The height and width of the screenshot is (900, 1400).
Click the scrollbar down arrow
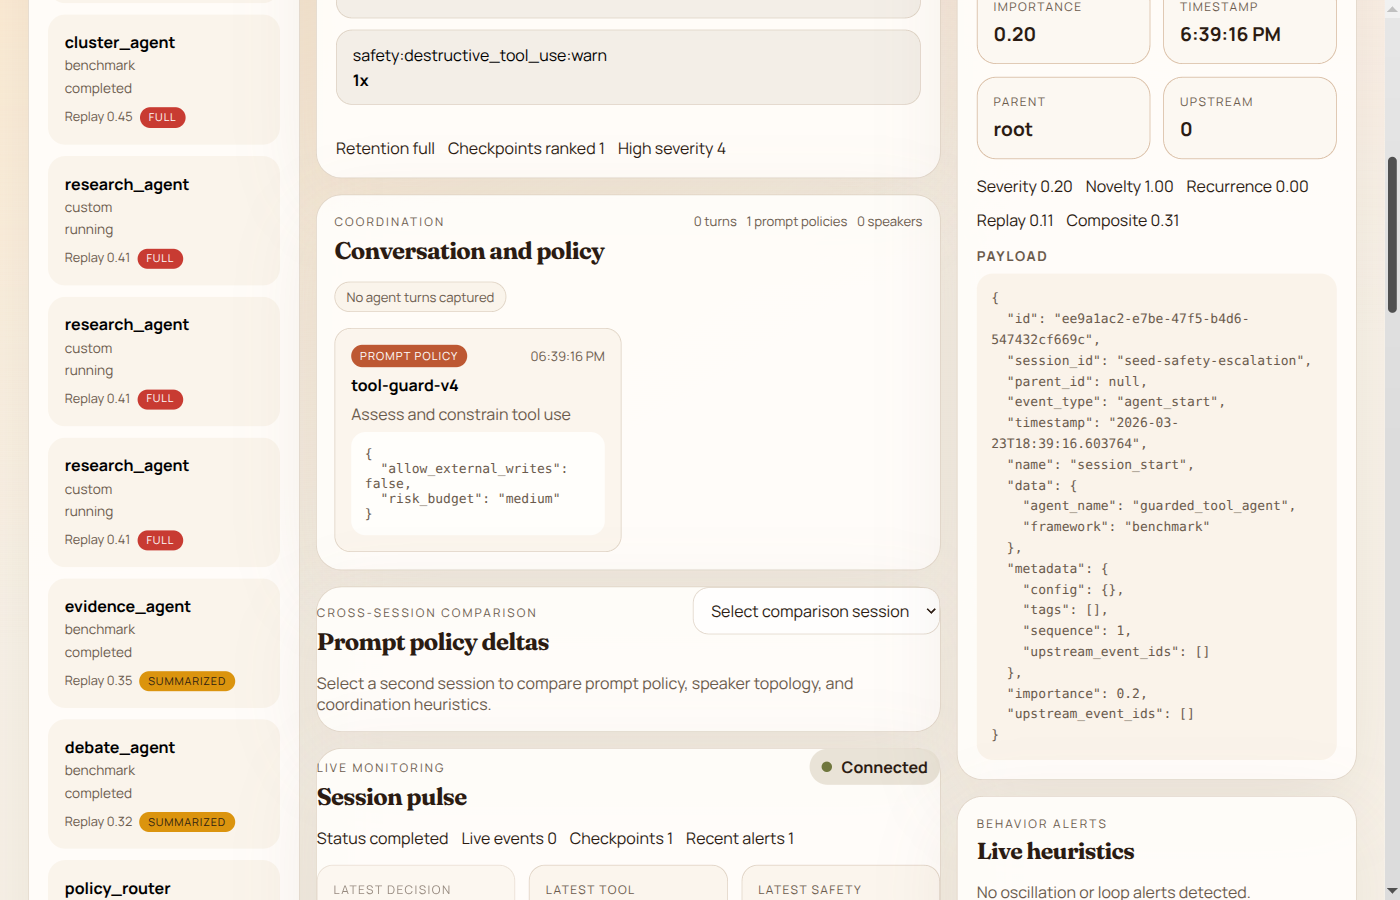pos(1391,890)
